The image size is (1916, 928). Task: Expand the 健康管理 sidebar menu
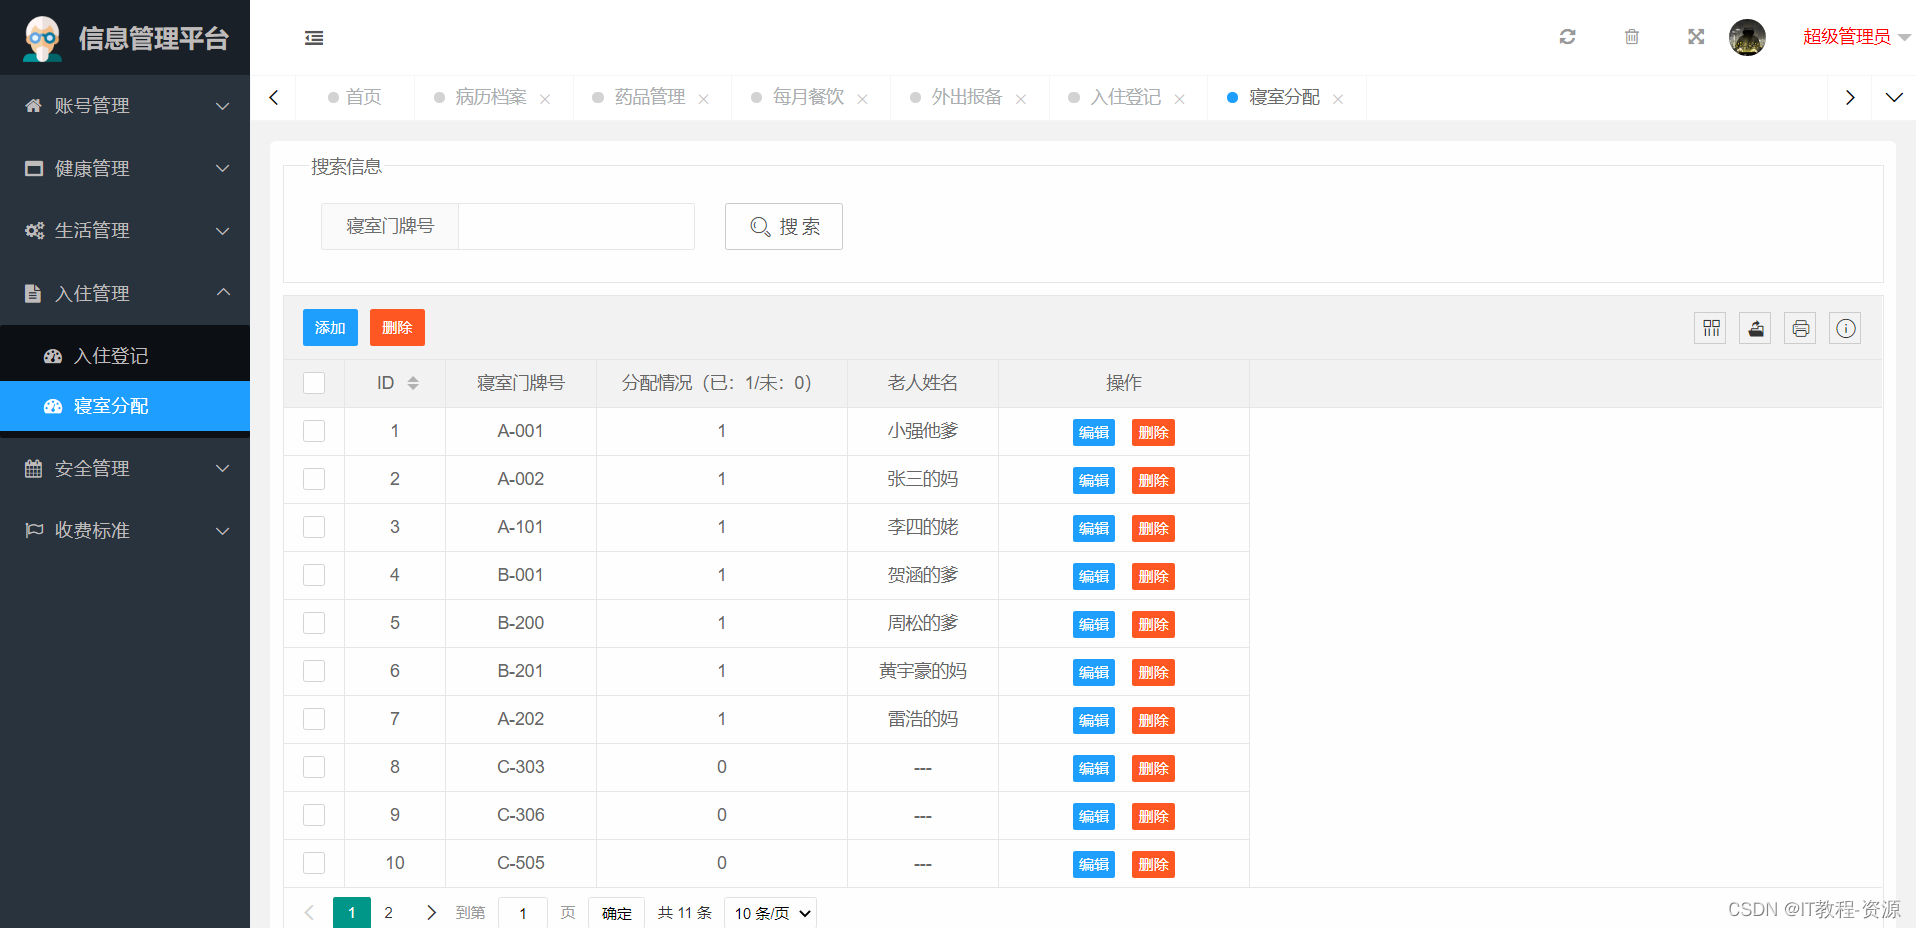click(x=125, y=168)
